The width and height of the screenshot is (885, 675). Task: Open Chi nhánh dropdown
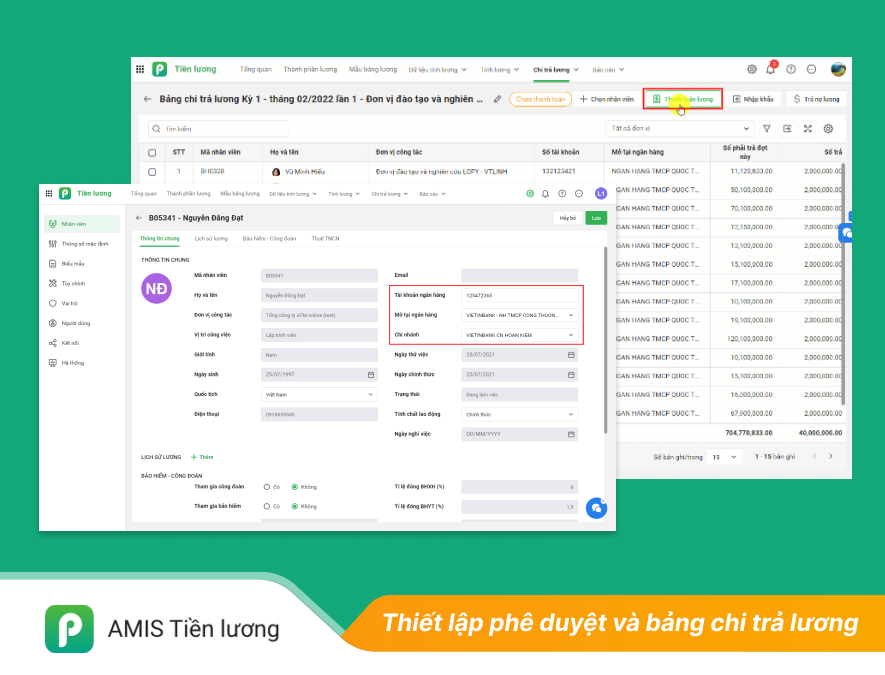point(519,335)
